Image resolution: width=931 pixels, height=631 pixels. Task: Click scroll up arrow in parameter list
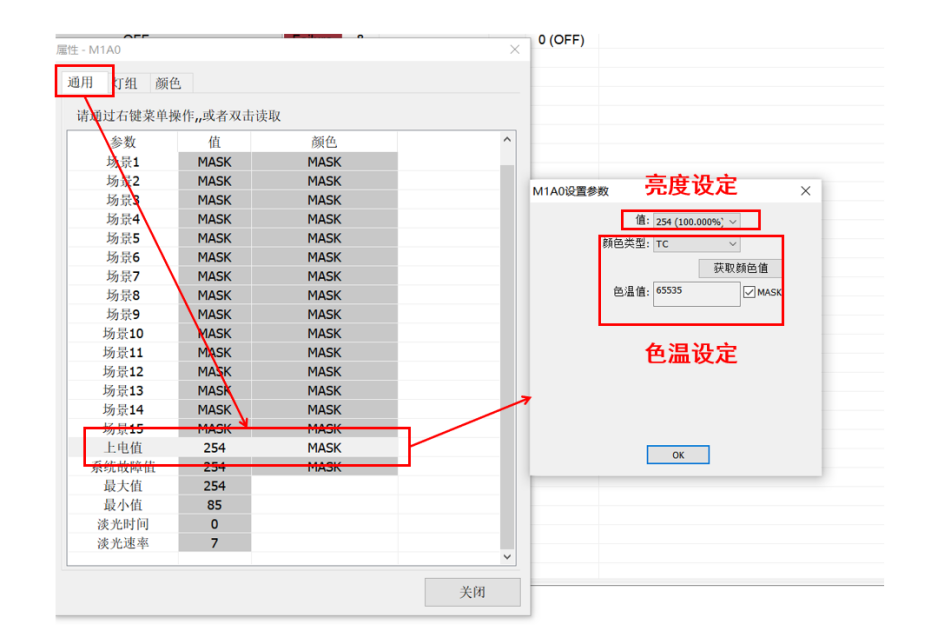[x=507, y=141]
